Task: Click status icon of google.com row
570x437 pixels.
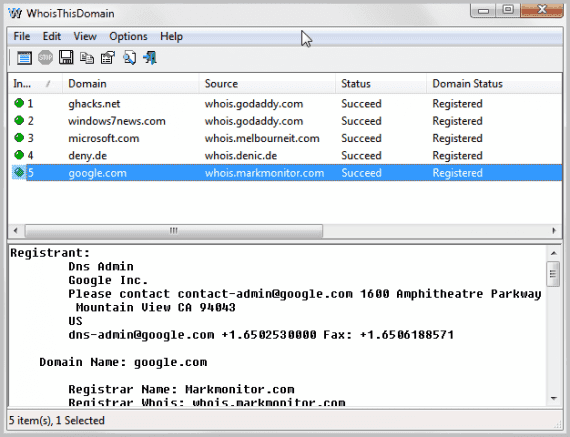Action: click(19, 172)
